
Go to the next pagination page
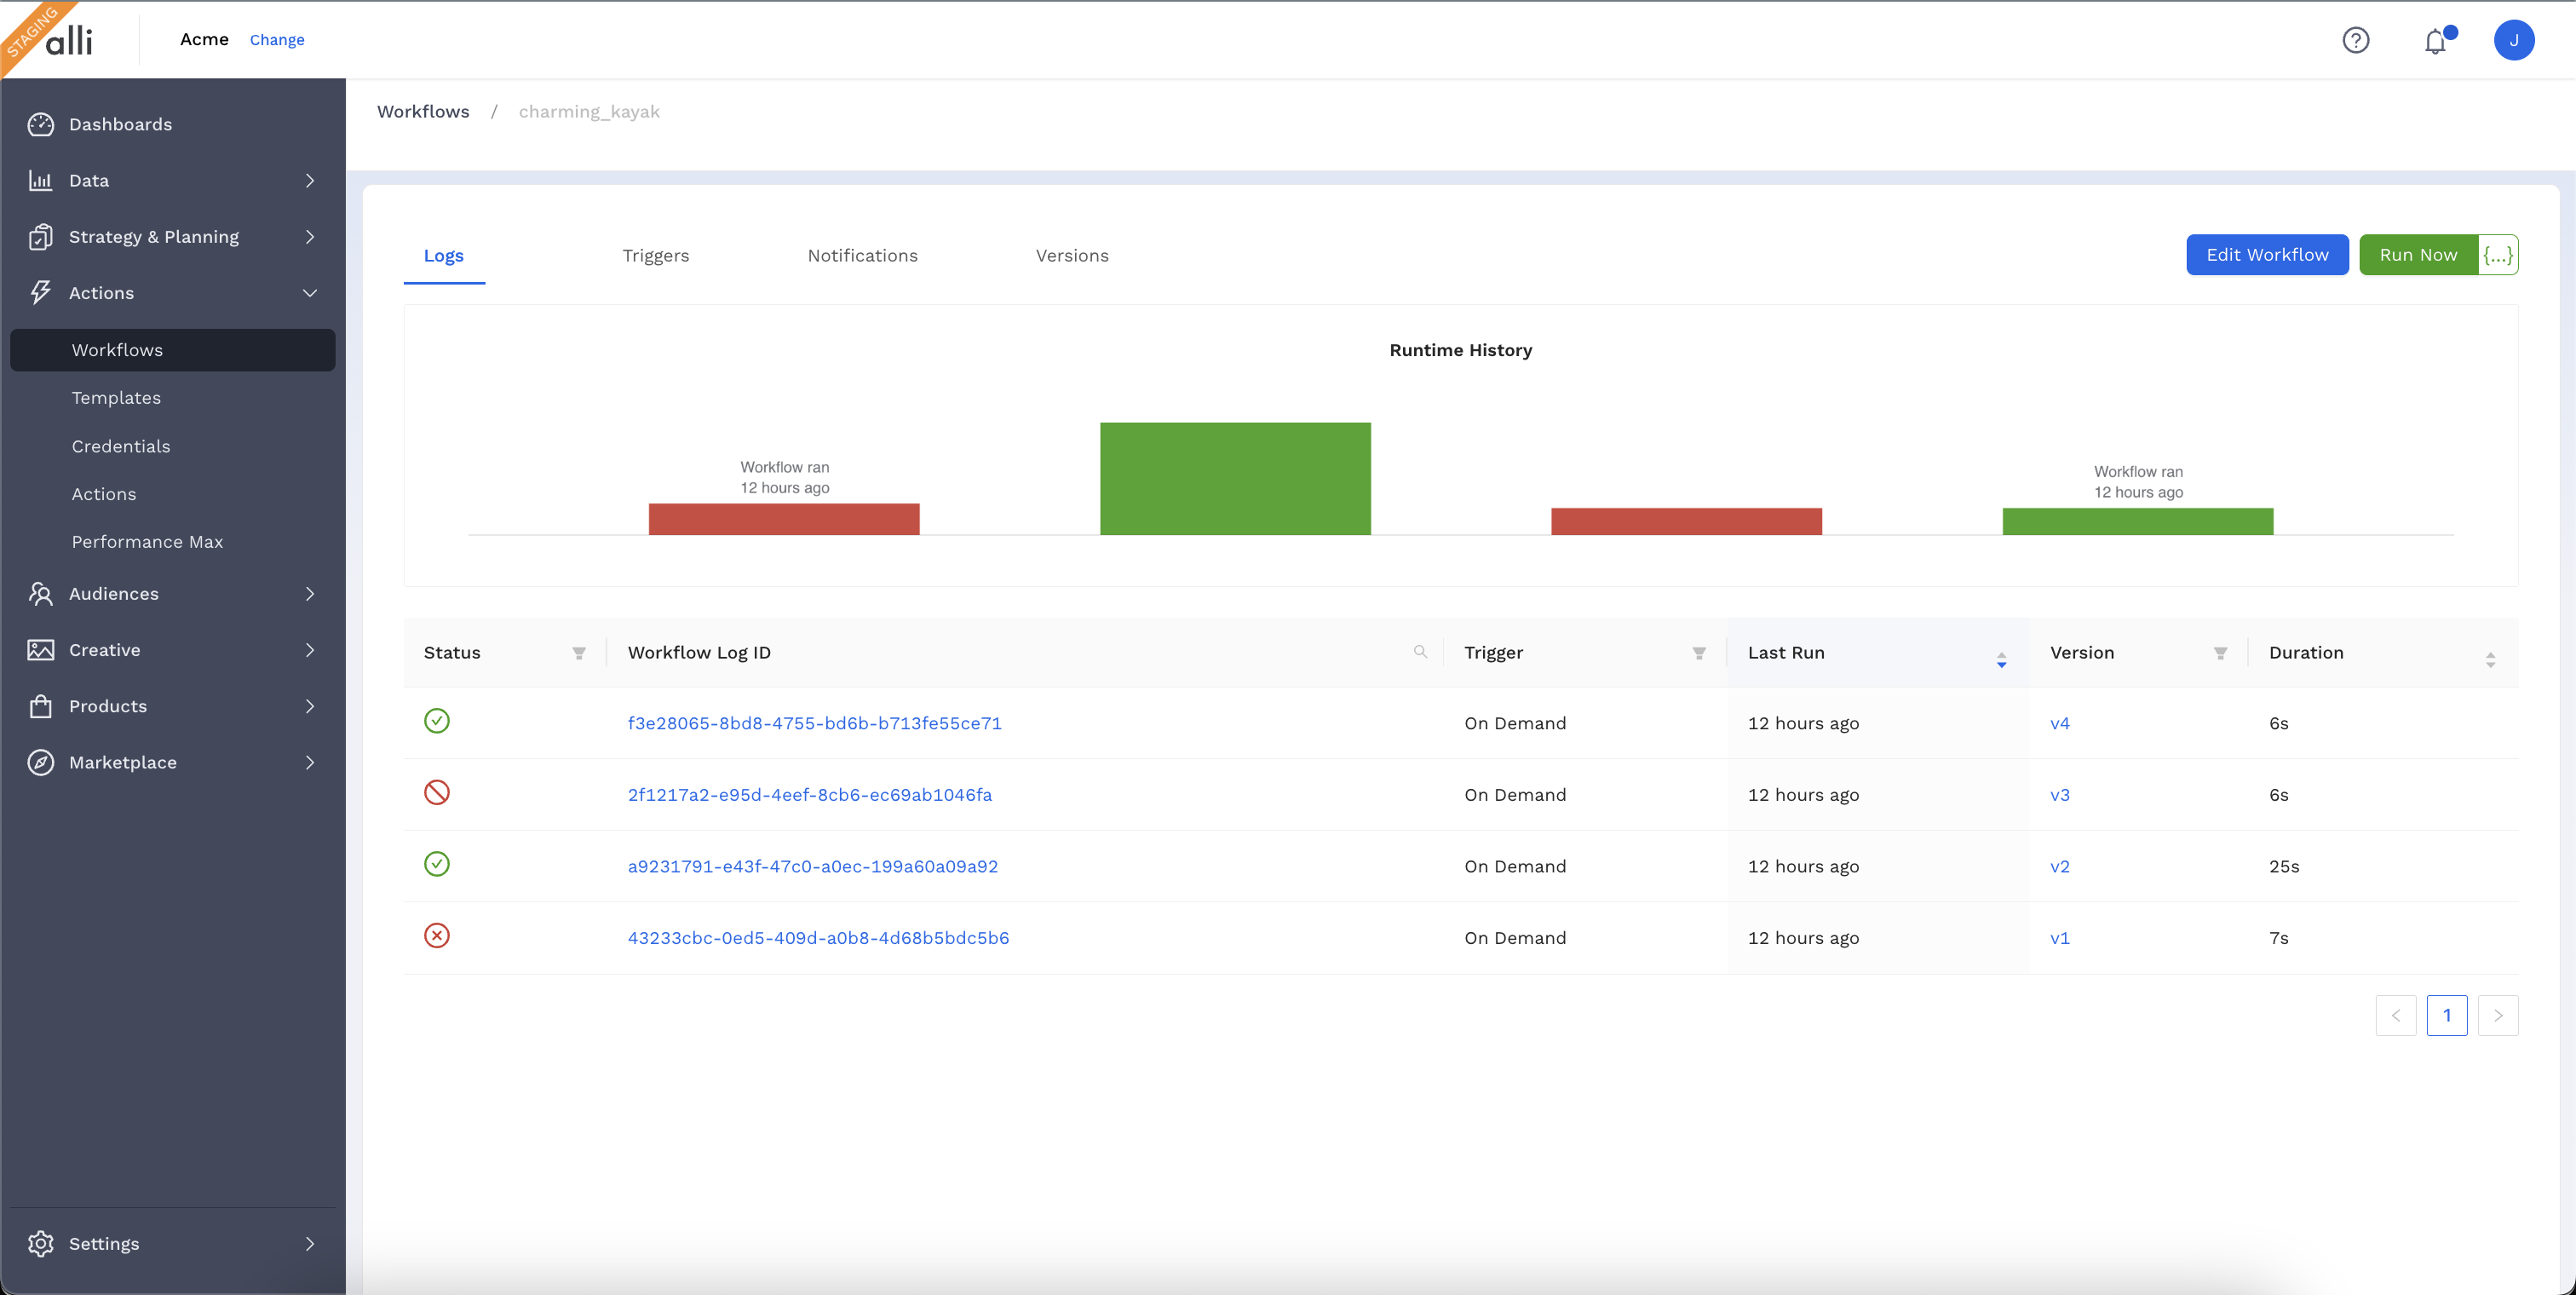(x=2497, y=1015)
